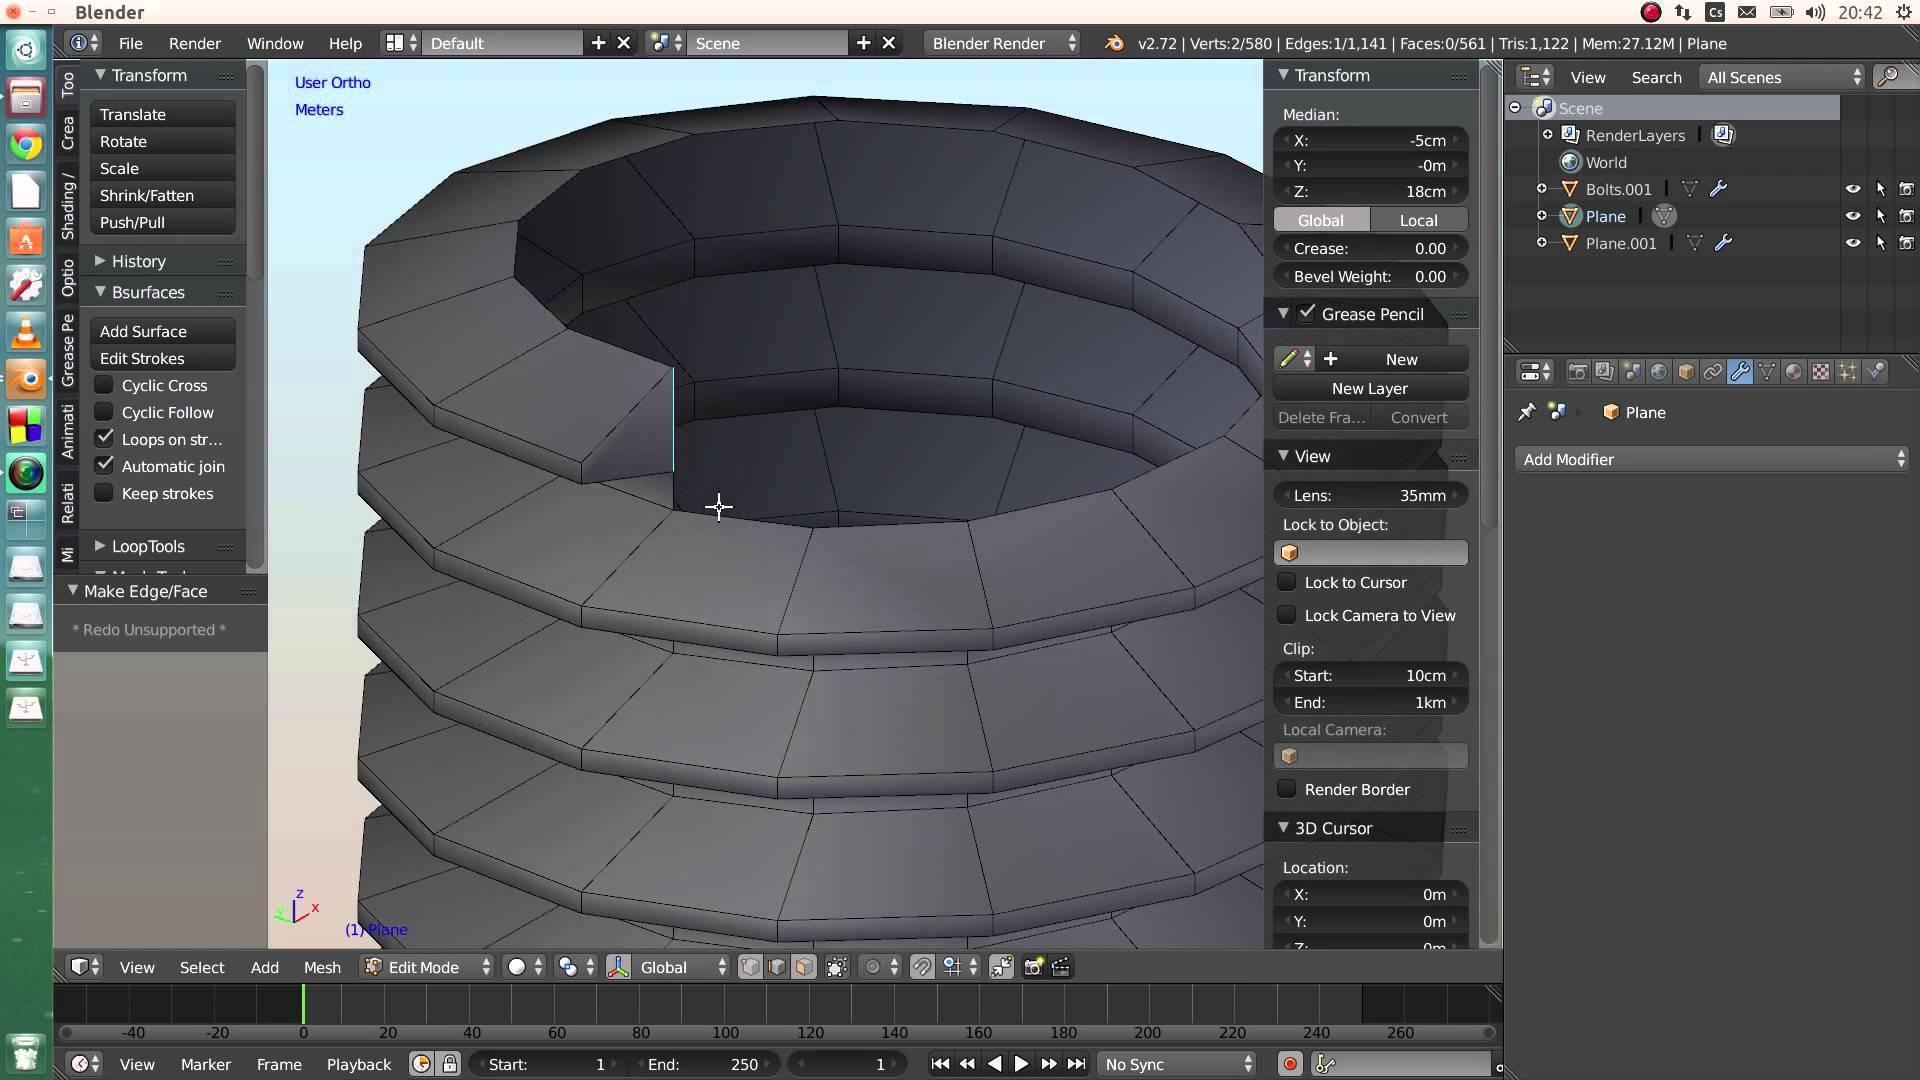1920x1080 pixels.
Task: Open the No Sync playback dropdown
Action: (x=1177, y=1064)
